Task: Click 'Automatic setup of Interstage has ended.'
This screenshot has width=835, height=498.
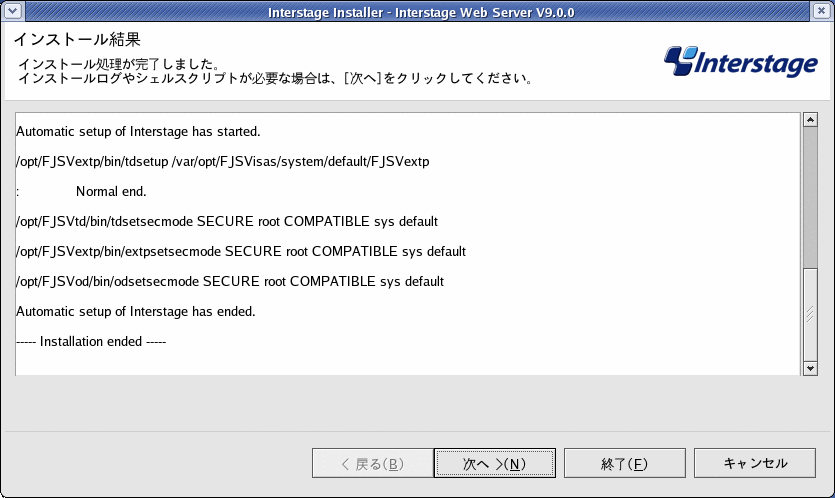Action: (136, 312)
